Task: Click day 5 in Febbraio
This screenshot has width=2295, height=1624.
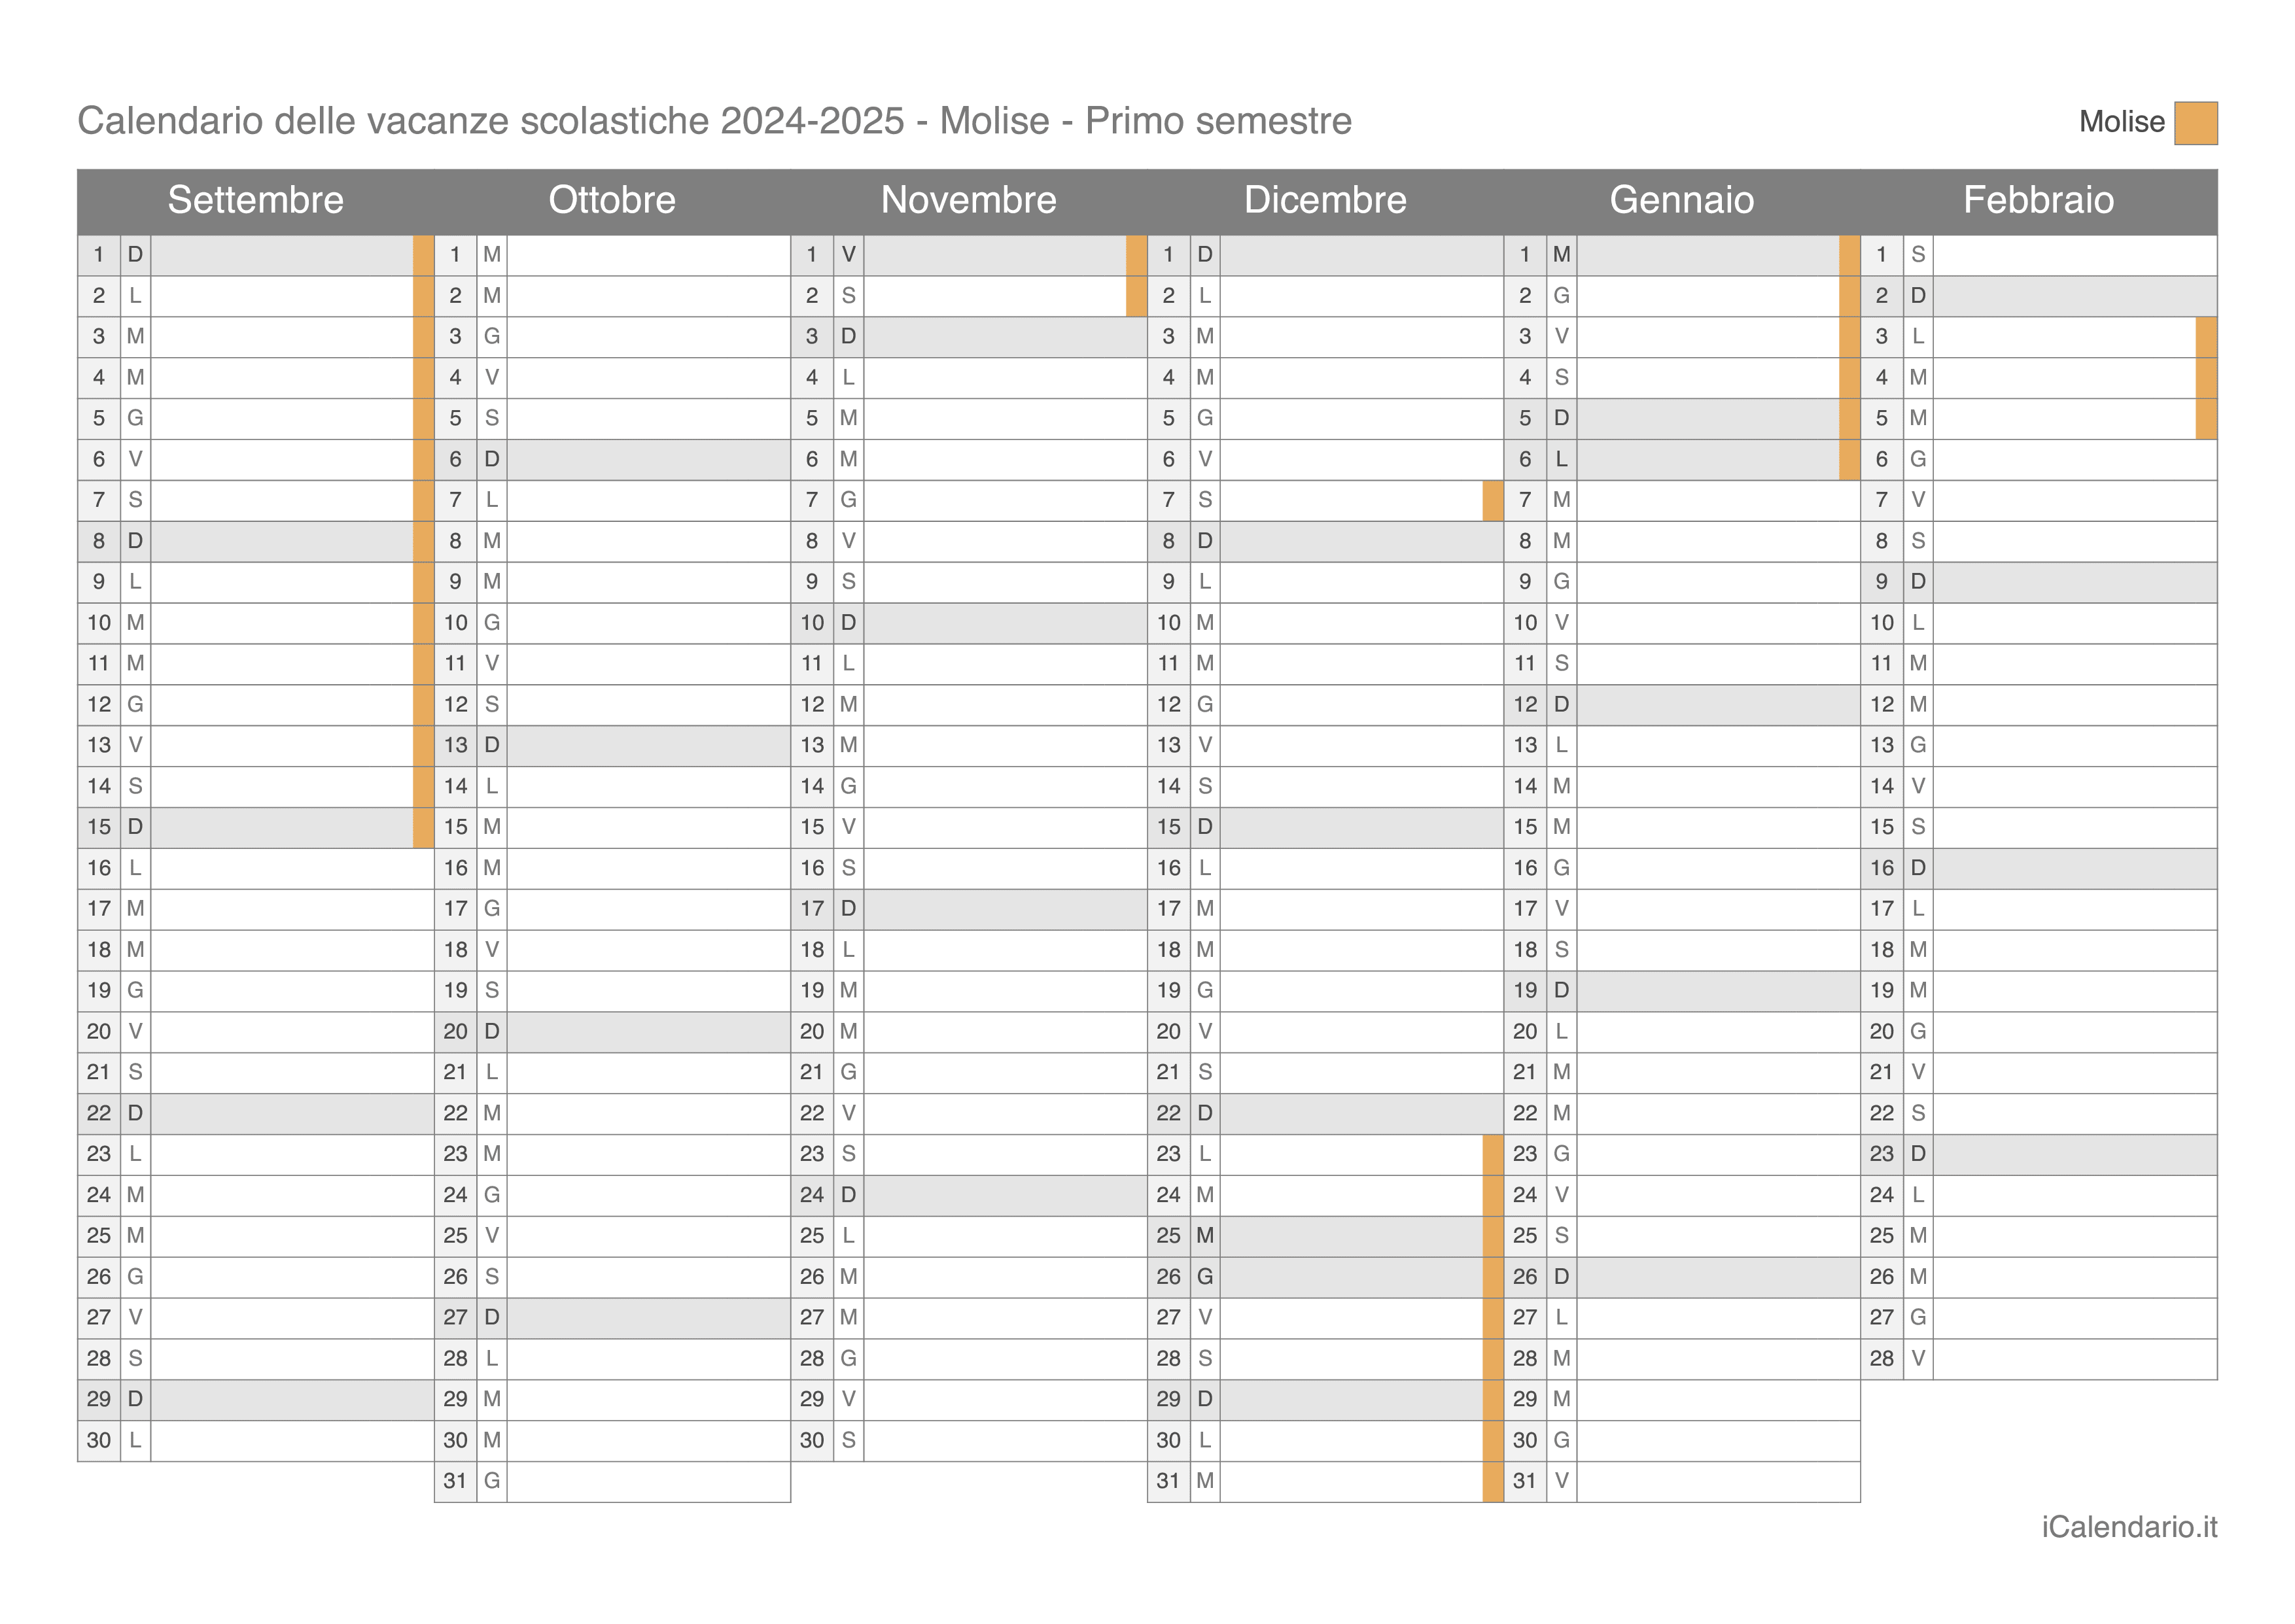Action: click(x=1881, y=418)
